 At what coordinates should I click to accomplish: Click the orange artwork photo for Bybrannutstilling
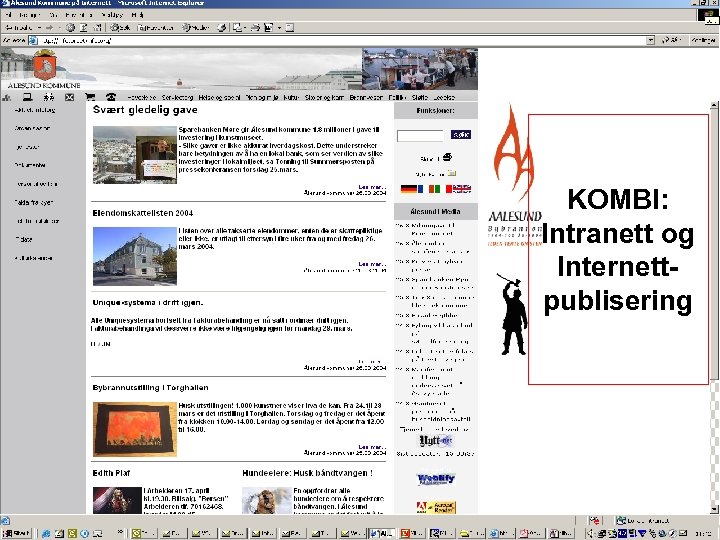coord(135,429)
